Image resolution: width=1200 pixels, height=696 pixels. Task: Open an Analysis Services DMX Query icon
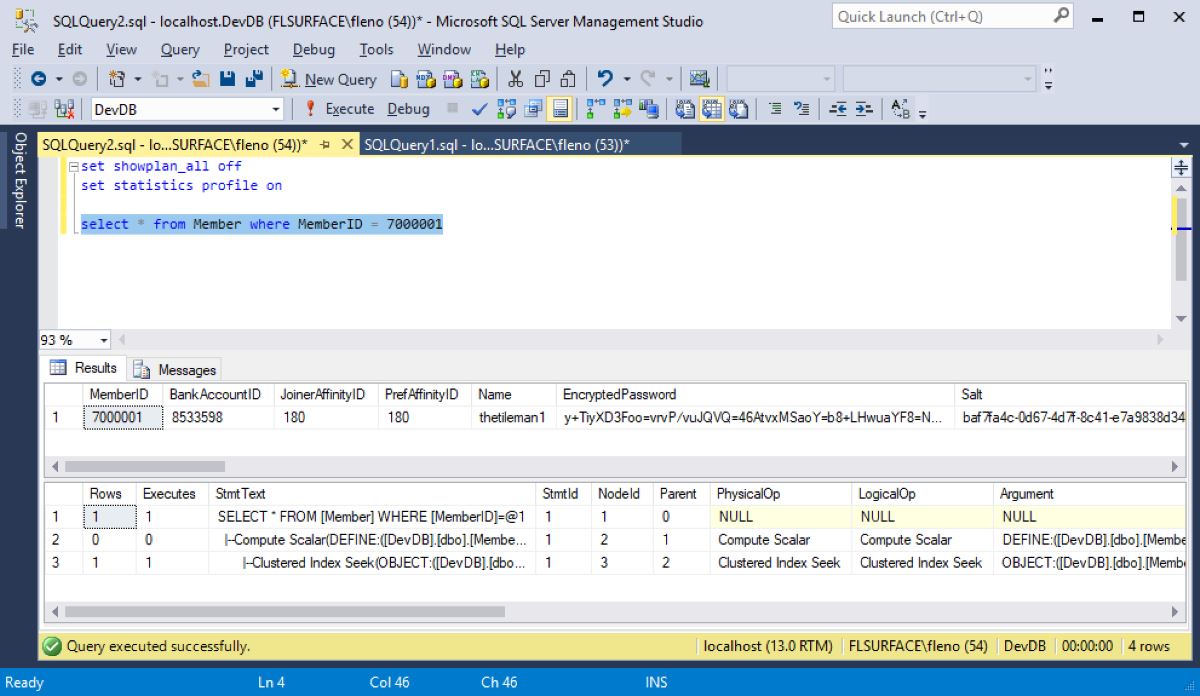click(x=452, y=80)
